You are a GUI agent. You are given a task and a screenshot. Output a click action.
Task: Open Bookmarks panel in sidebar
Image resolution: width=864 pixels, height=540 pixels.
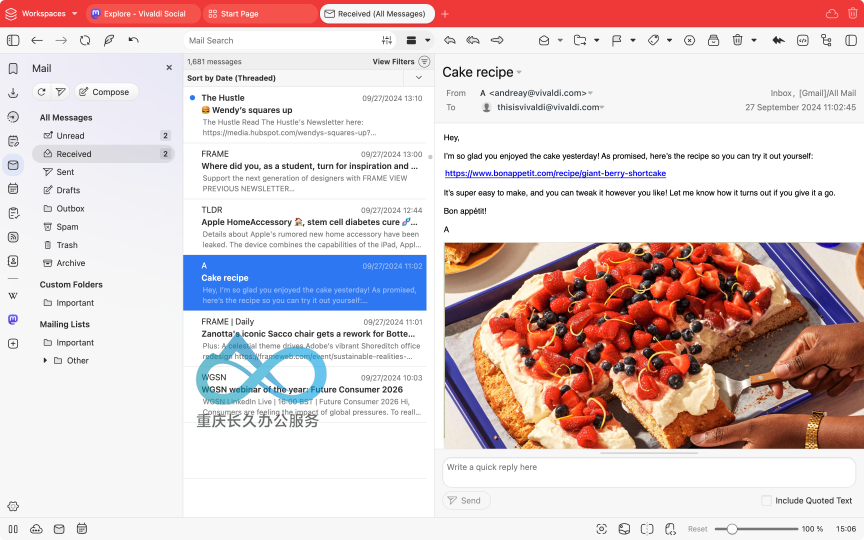[13, 68]
